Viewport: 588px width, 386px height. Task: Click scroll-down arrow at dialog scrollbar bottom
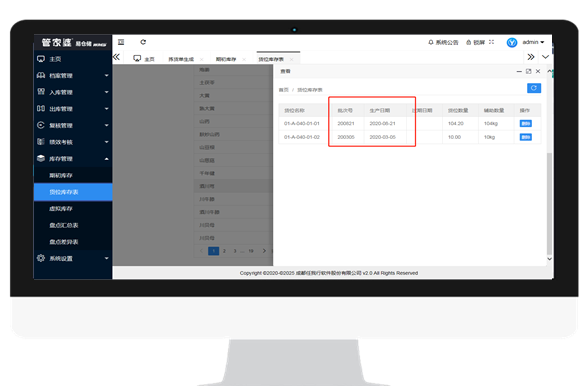click(549, 258)
